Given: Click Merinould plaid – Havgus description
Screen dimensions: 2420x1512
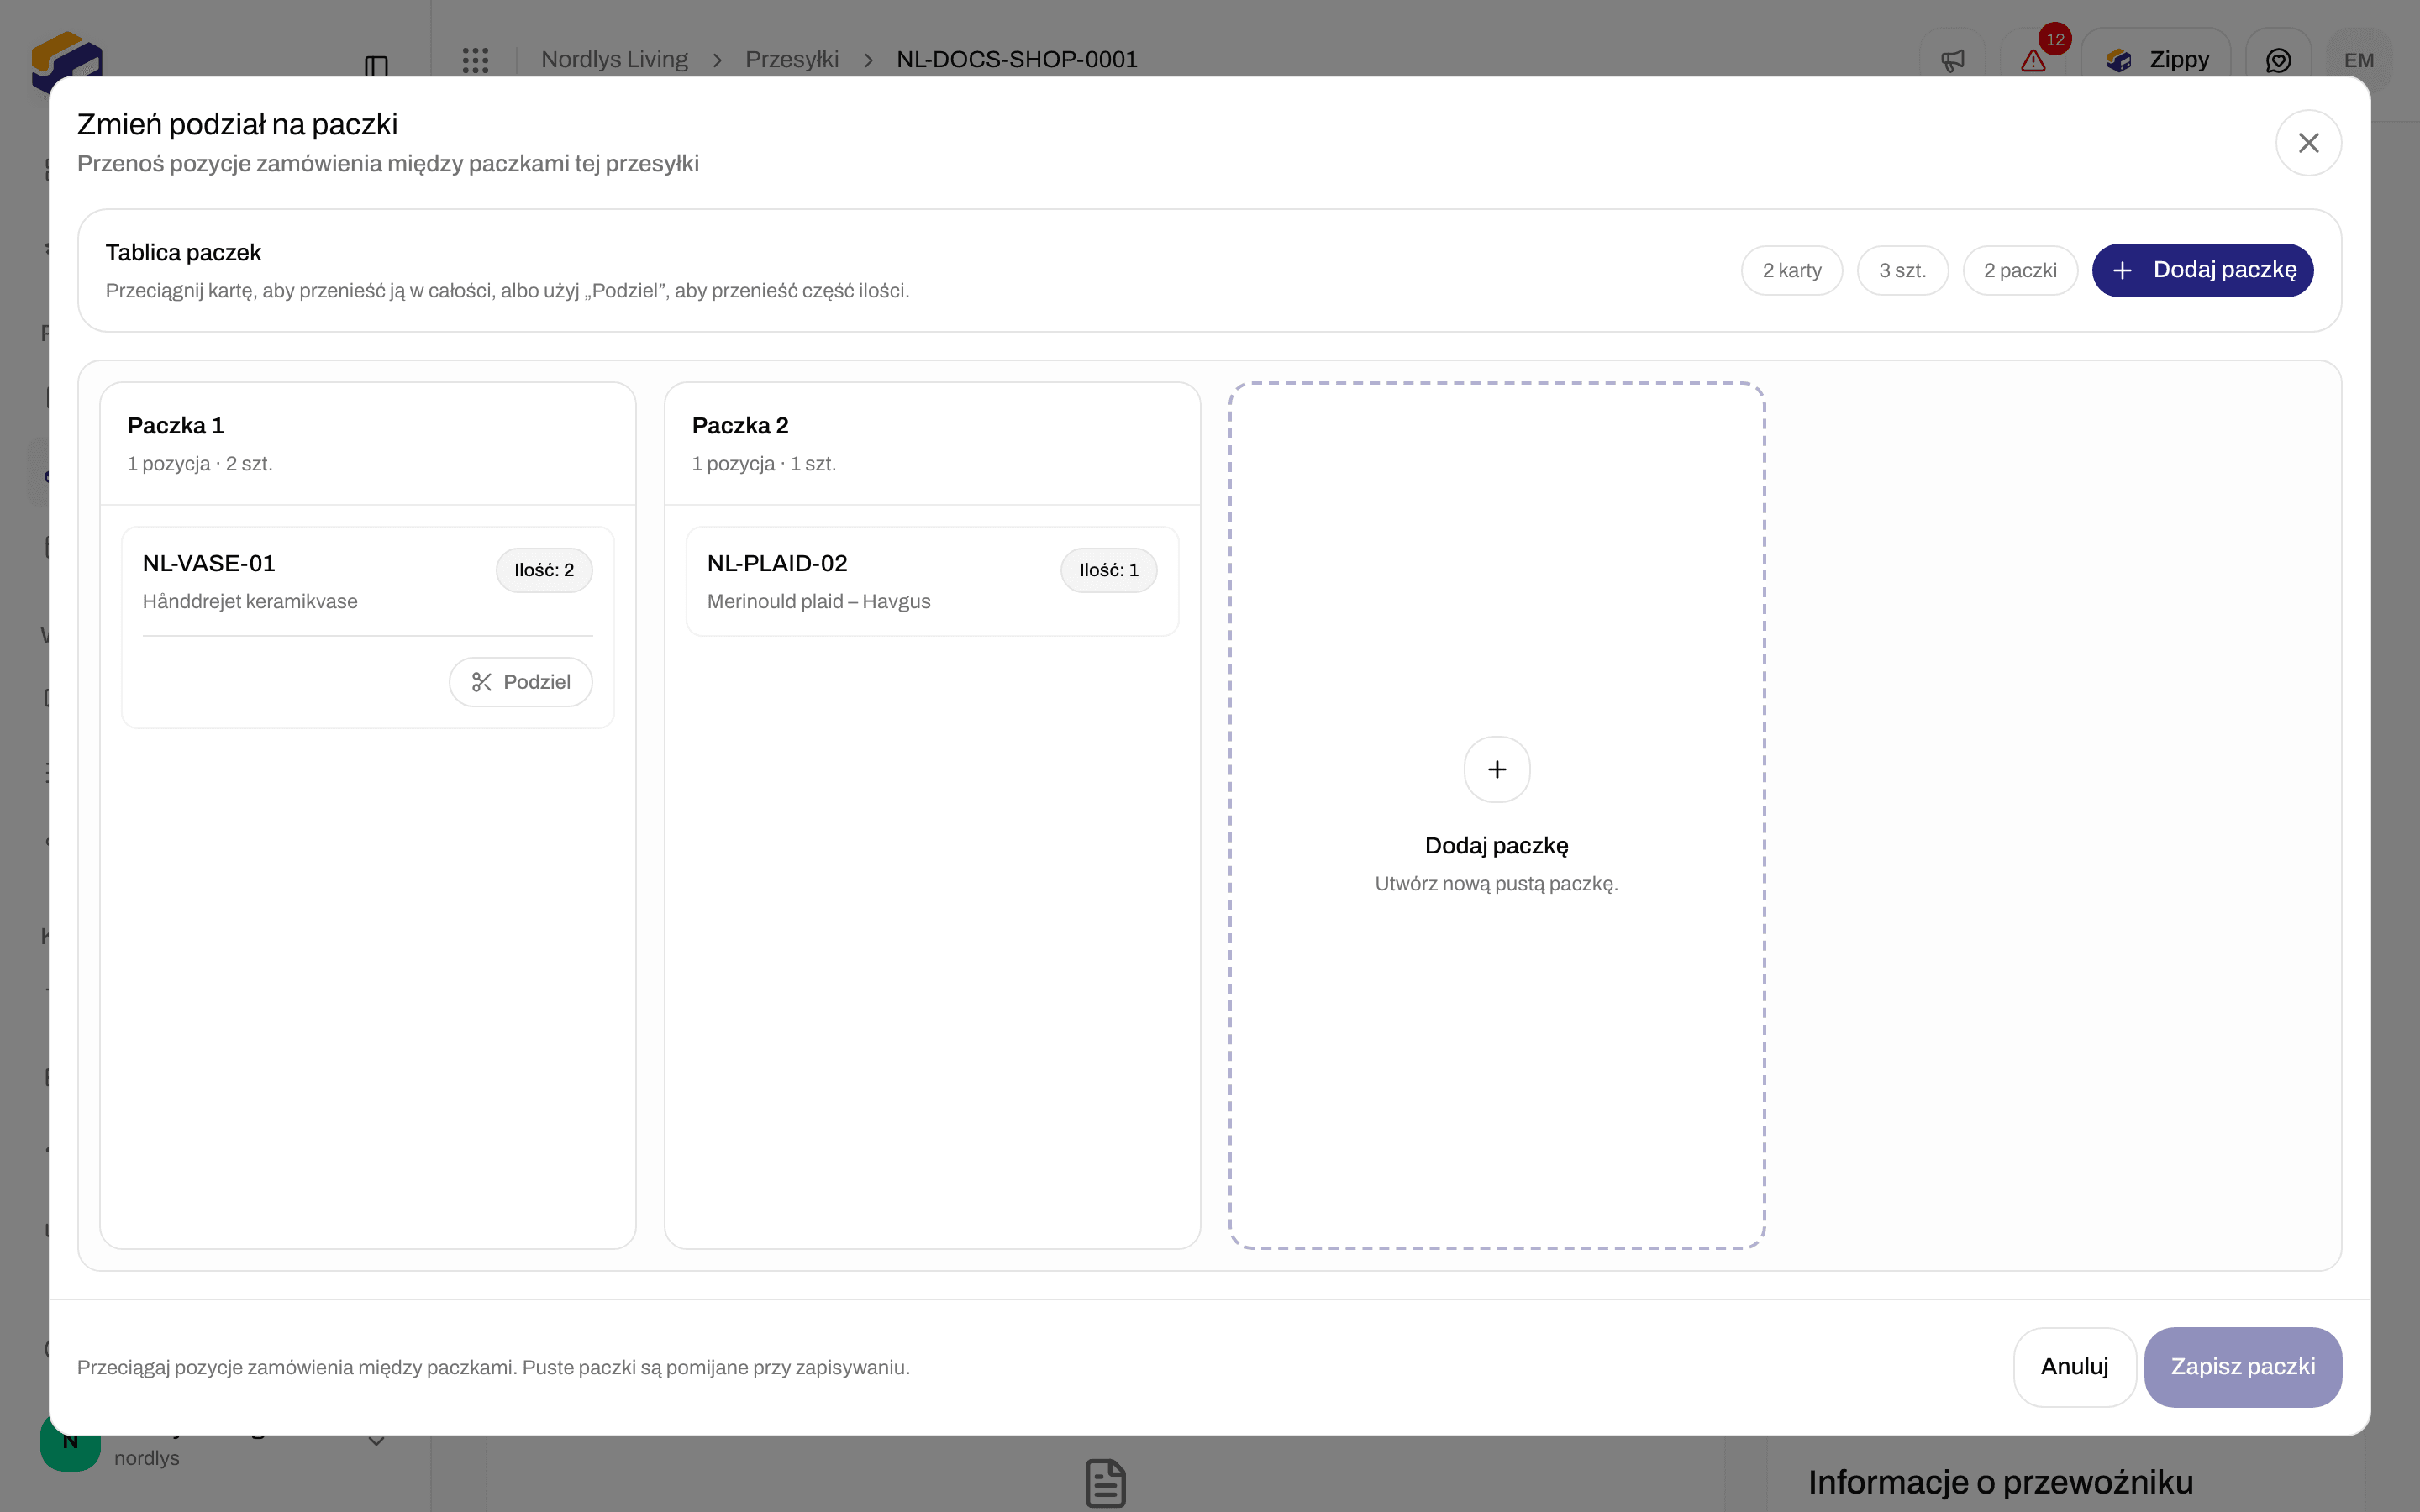Looking at the screenshot, I should coord(819,602).
